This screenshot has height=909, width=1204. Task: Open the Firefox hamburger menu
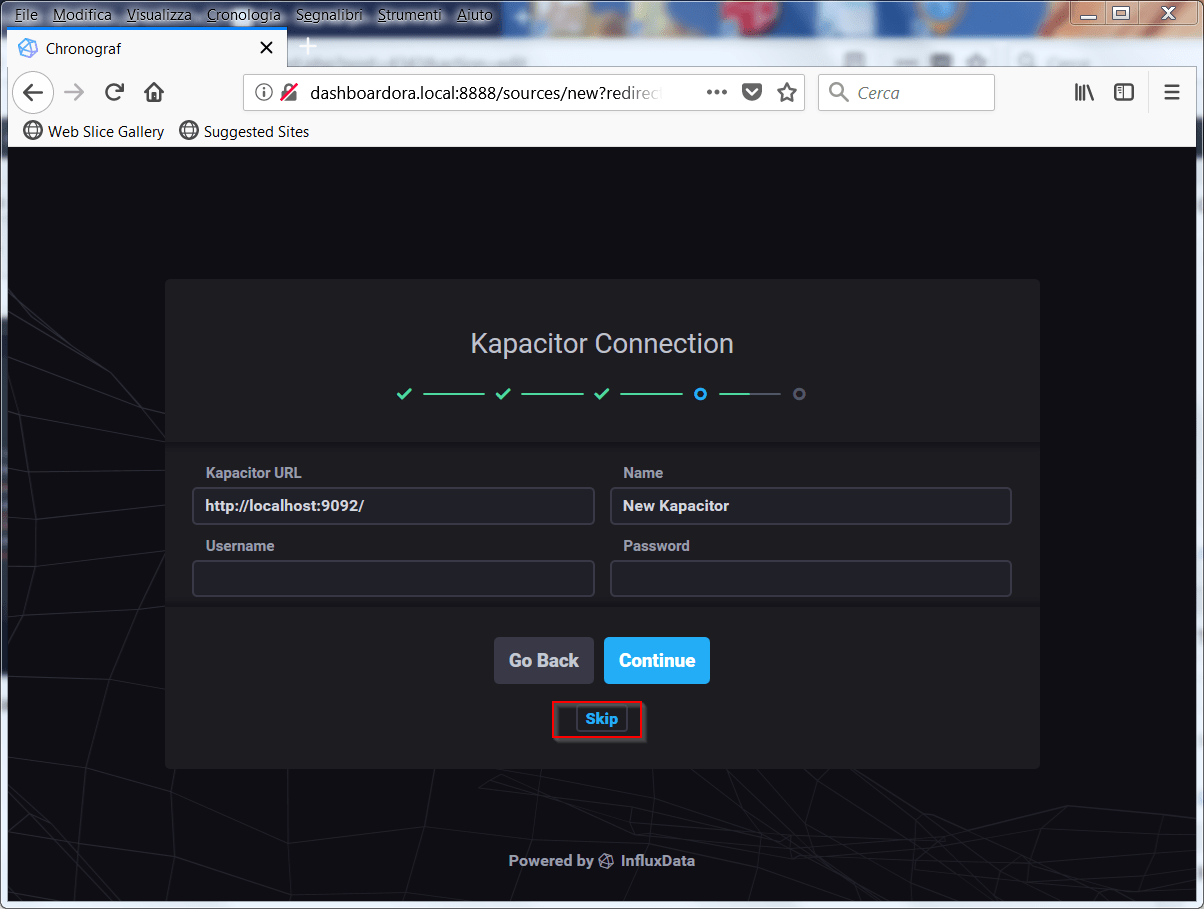point(1172,93)
